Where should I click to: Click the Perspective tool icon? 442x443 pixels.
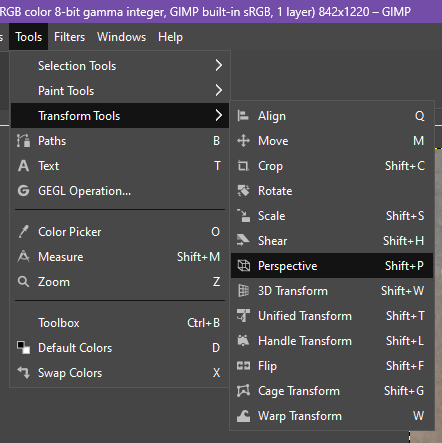[243, 266]
